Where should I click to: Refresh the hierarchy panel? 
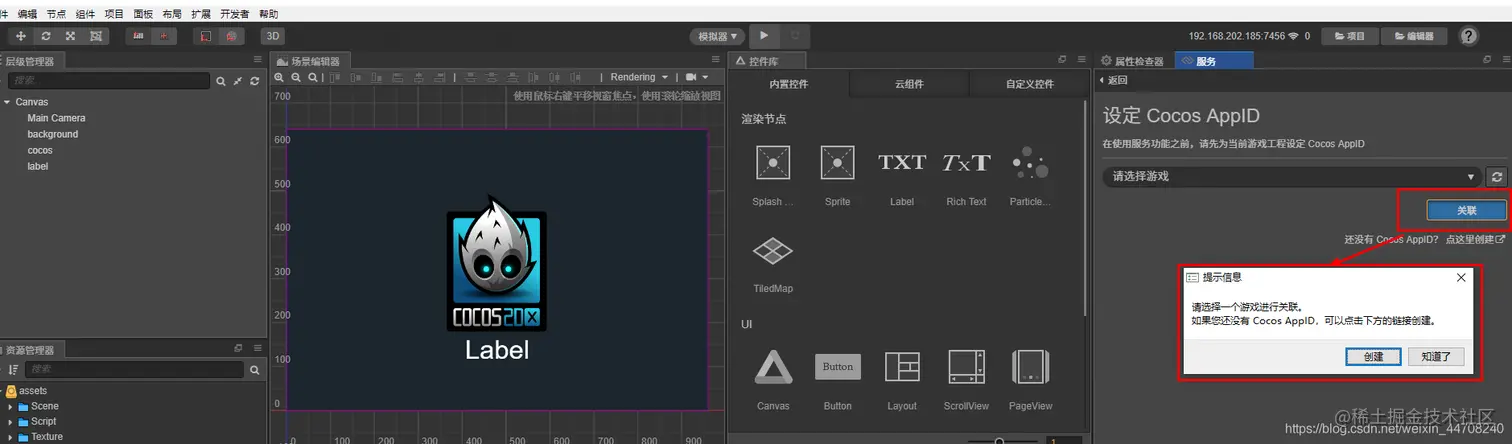click(255, 80)
